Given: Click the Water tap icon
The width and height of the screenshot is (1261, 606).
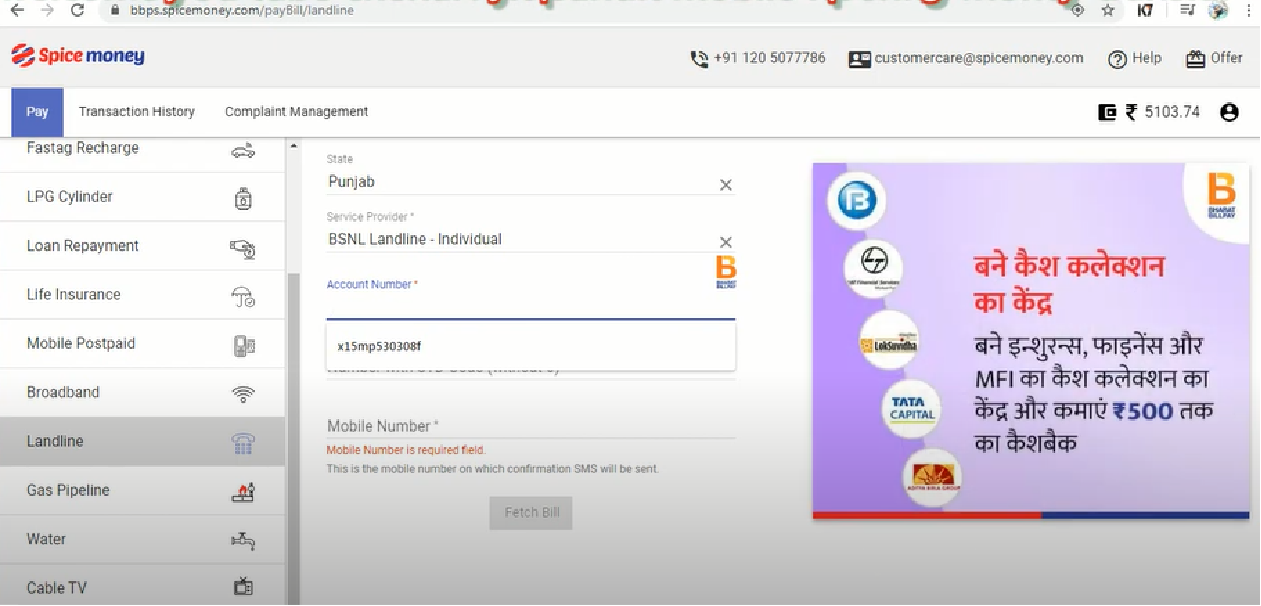Looking at the screenshot, I should click(x=243, y=540).
